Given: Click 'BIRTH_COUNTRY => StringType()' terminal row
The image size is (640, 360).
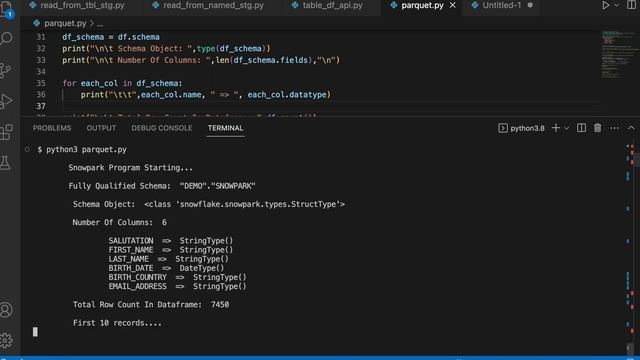Looking at the screenshot, I should (177, 277).
